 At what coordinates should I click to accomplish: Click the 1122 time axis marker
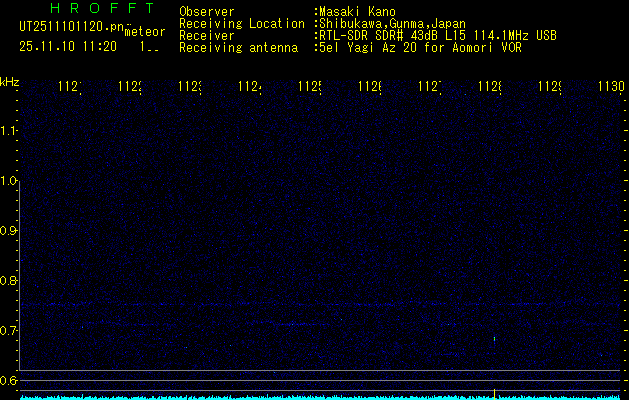[130, 86]
